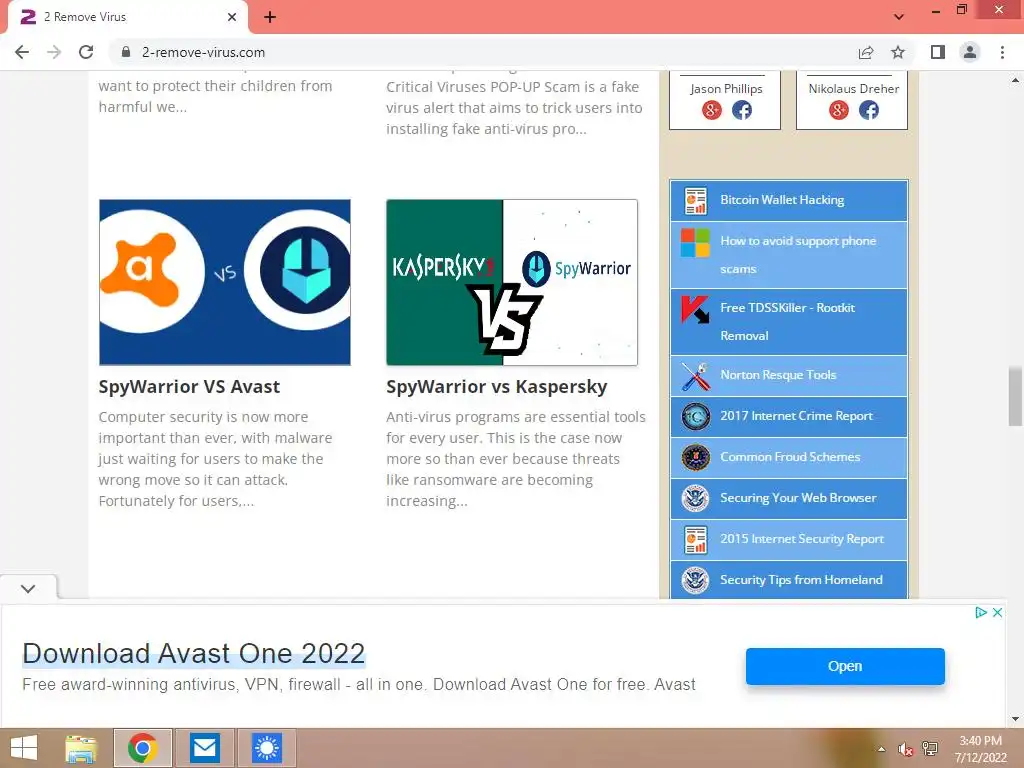Click the 2015 Internet Security Report icon

tap(696, 539)
